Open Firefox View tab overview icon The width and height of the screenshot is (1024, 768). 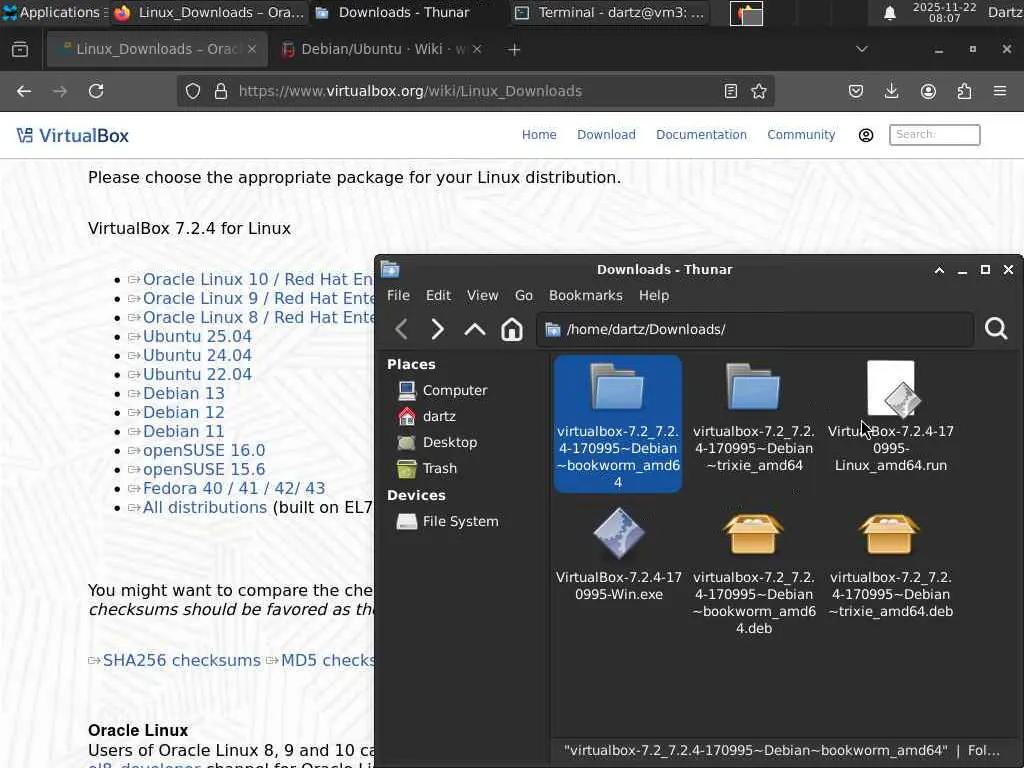[20, 50]
